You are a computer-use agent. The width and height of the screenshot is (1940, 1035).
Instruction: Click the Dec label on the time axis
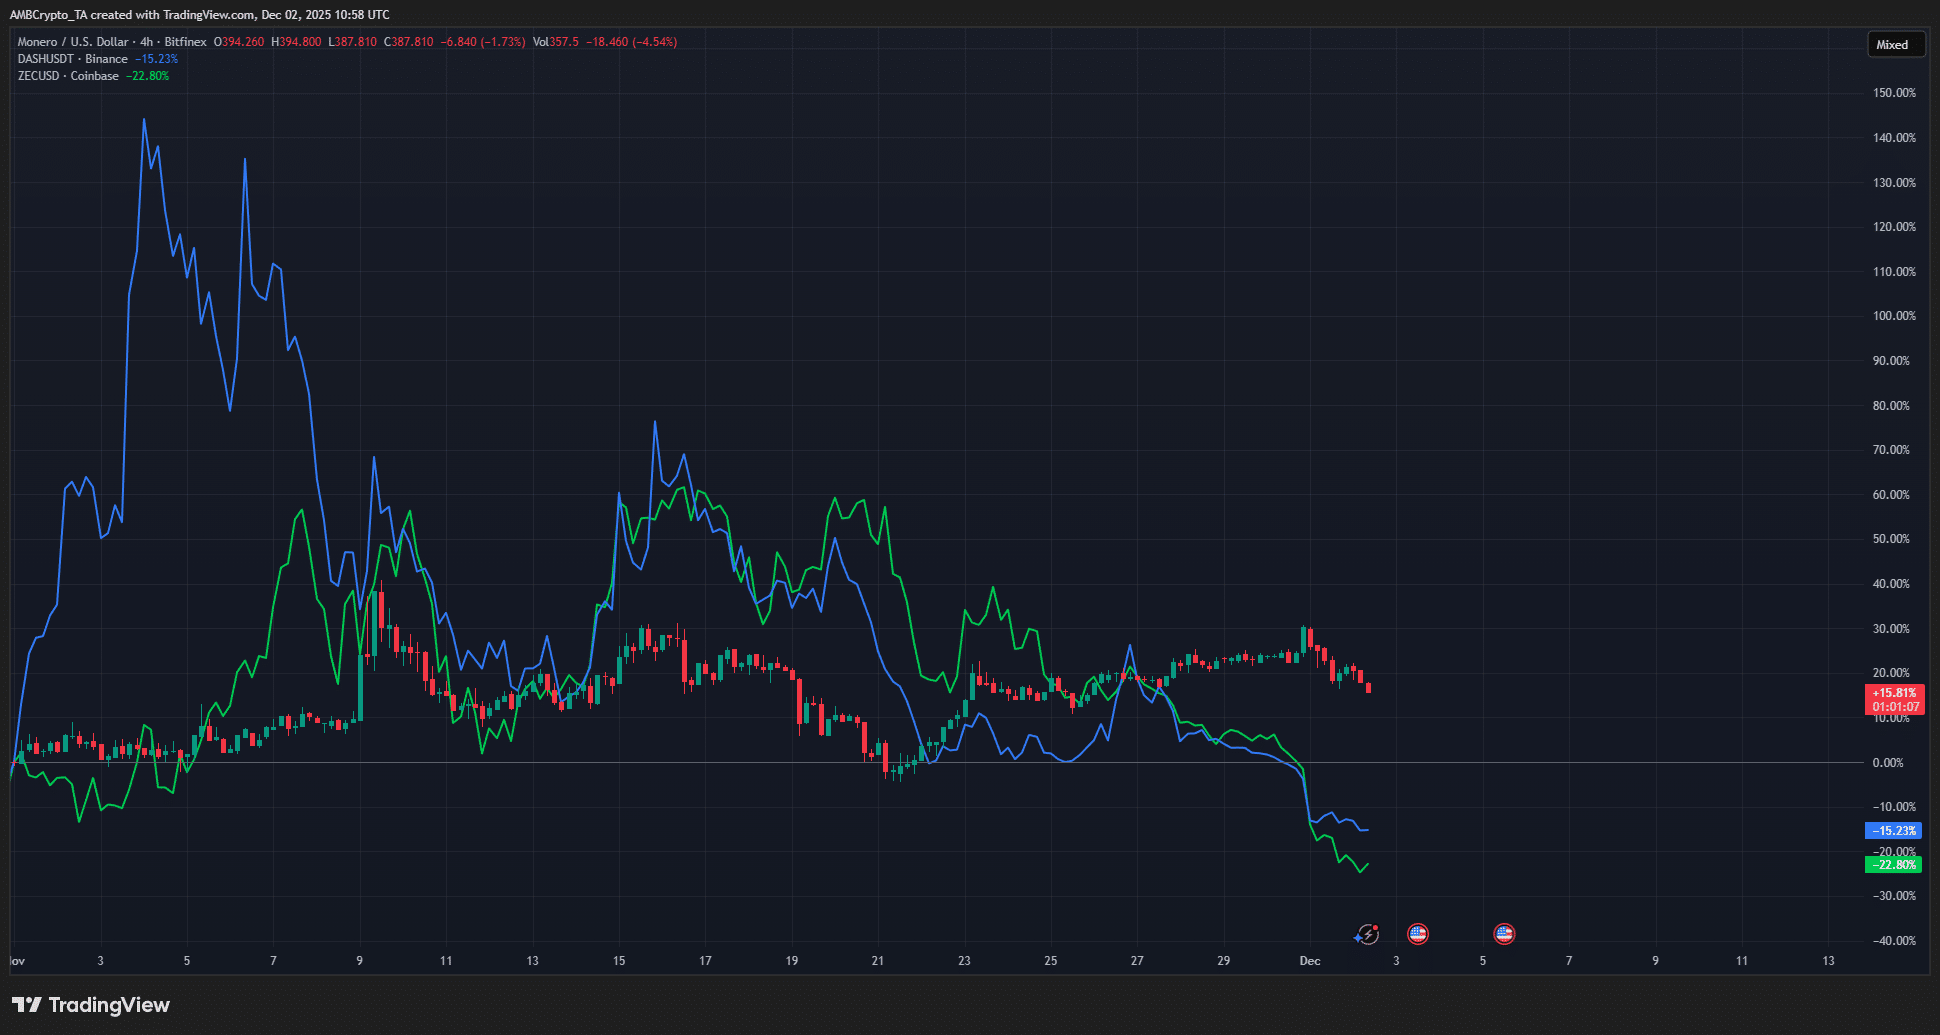coord(1309,961)
